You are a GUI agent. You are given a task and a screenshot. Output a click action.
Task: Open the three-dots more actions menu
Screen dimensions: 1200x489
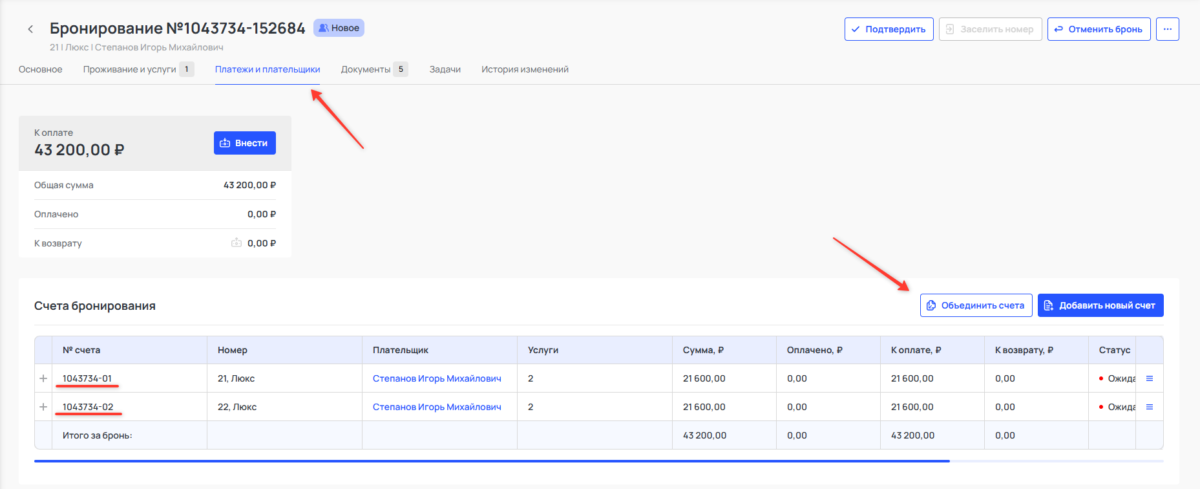coord(1168,29)
